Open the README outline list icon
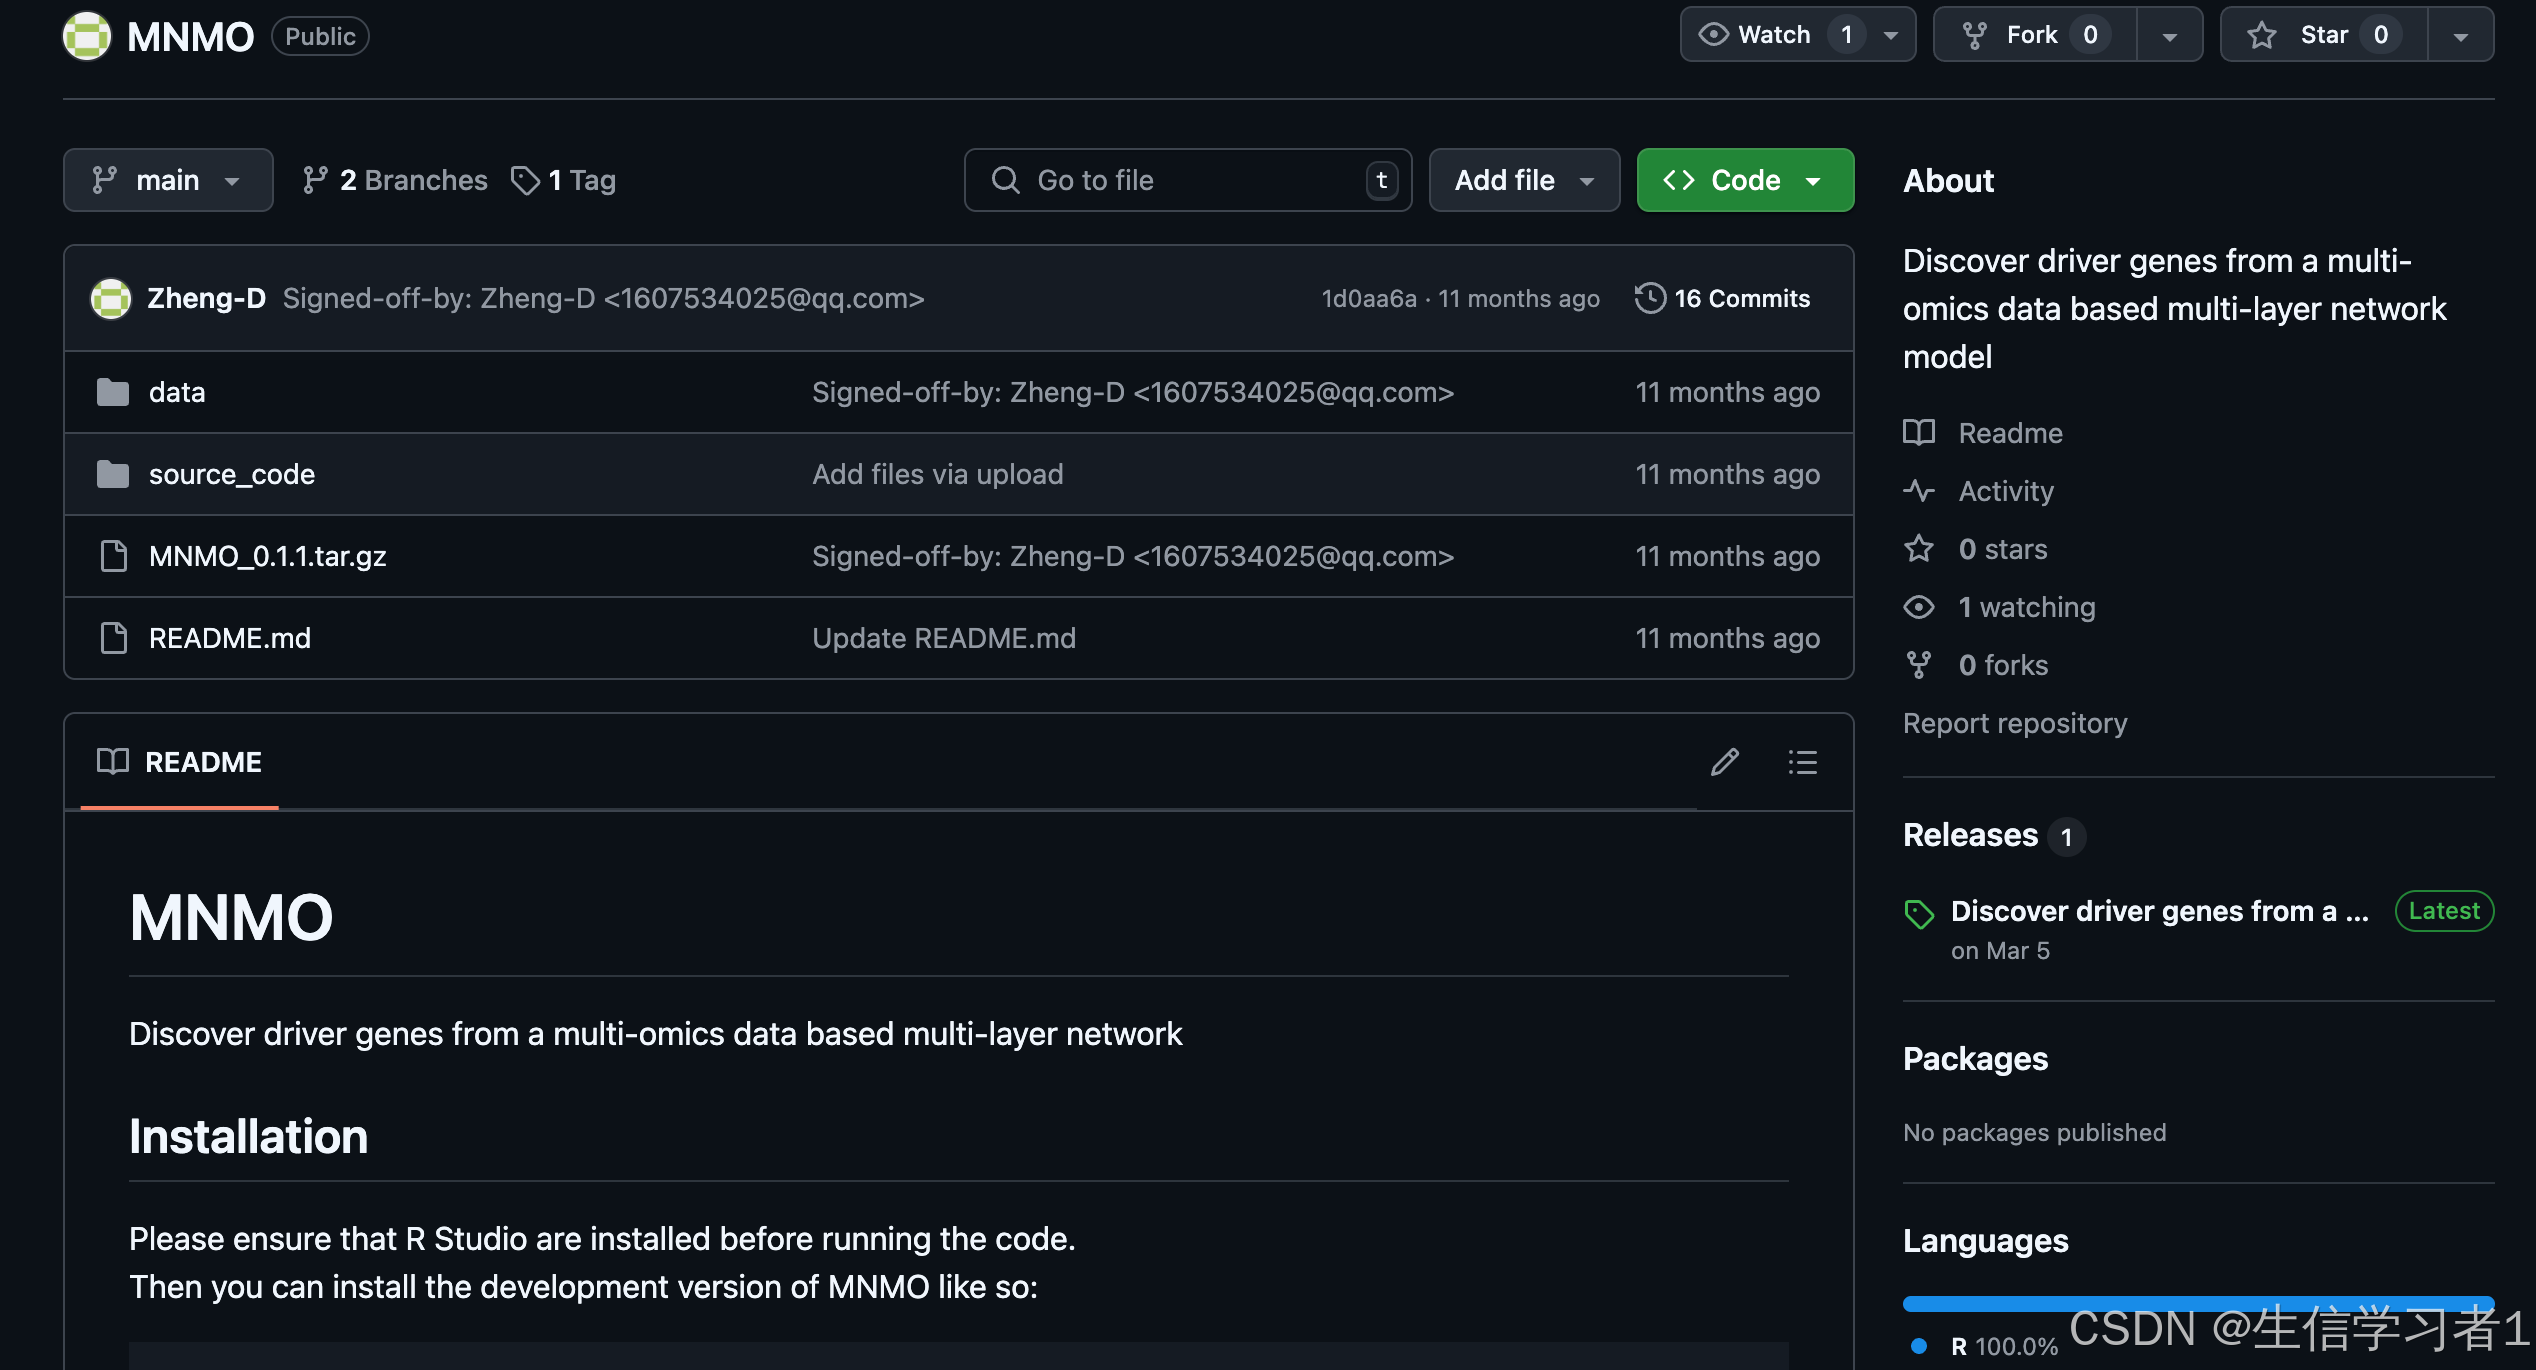 [1802, 762]
